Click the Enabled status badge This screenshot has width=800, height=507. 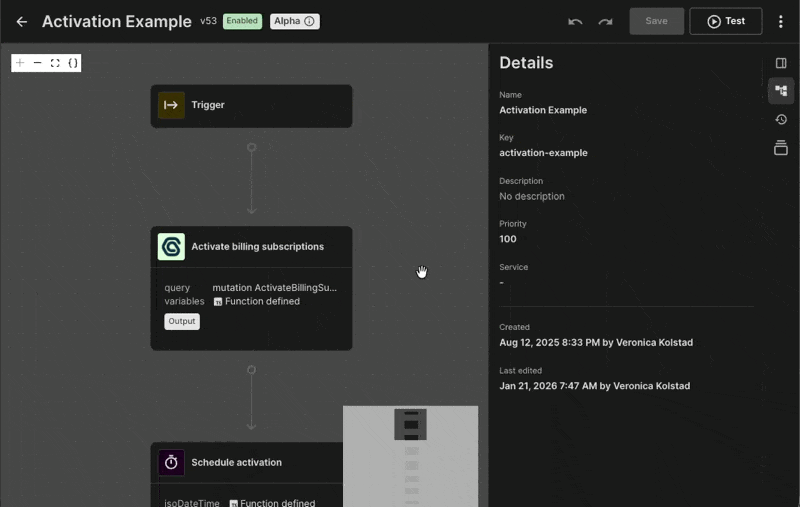(242, 21)
